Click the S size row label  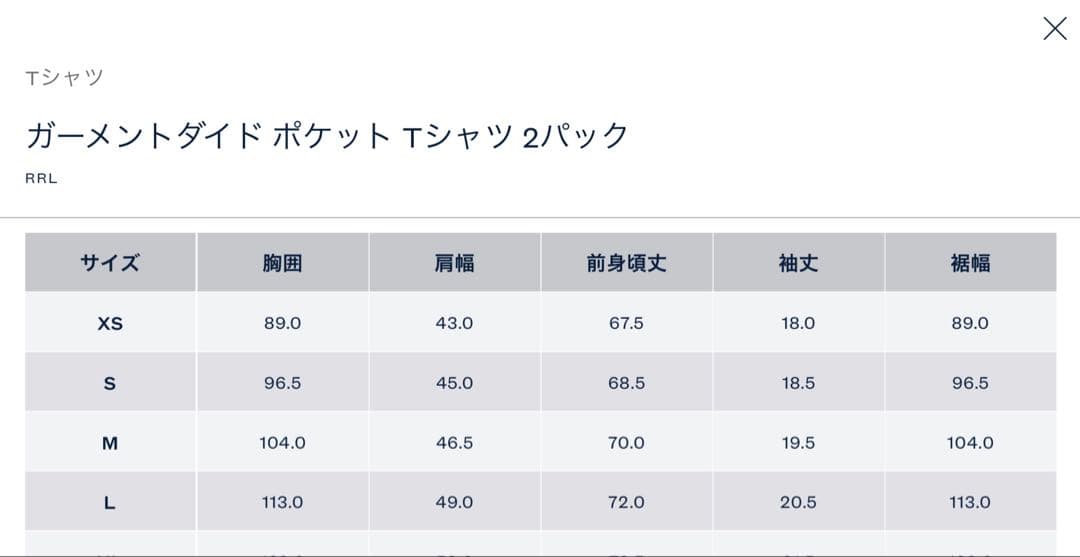[x=110, y=383]
